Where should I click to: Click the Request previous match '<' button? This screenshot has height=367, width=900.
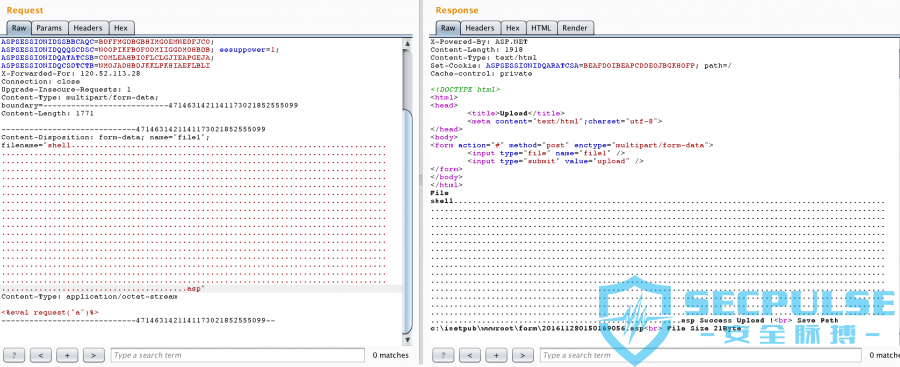40,355
